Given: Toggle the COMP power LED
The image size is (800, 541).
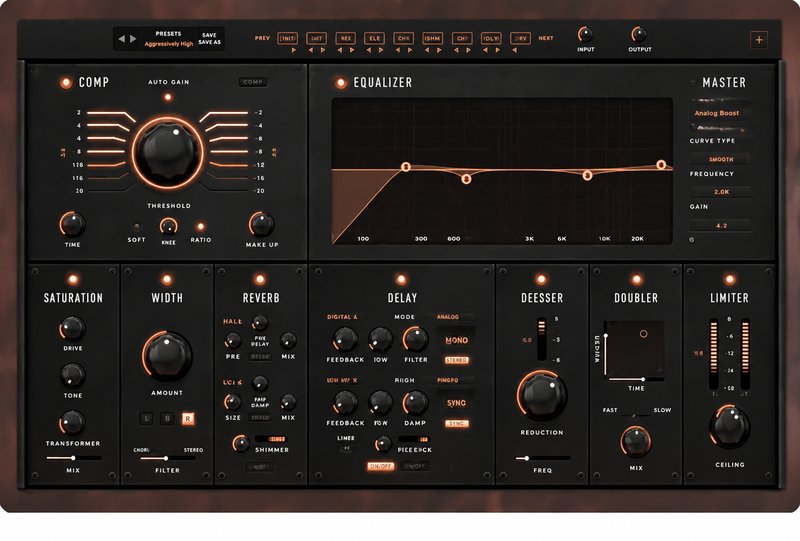Looking at the screenshot, I should 66,83.
